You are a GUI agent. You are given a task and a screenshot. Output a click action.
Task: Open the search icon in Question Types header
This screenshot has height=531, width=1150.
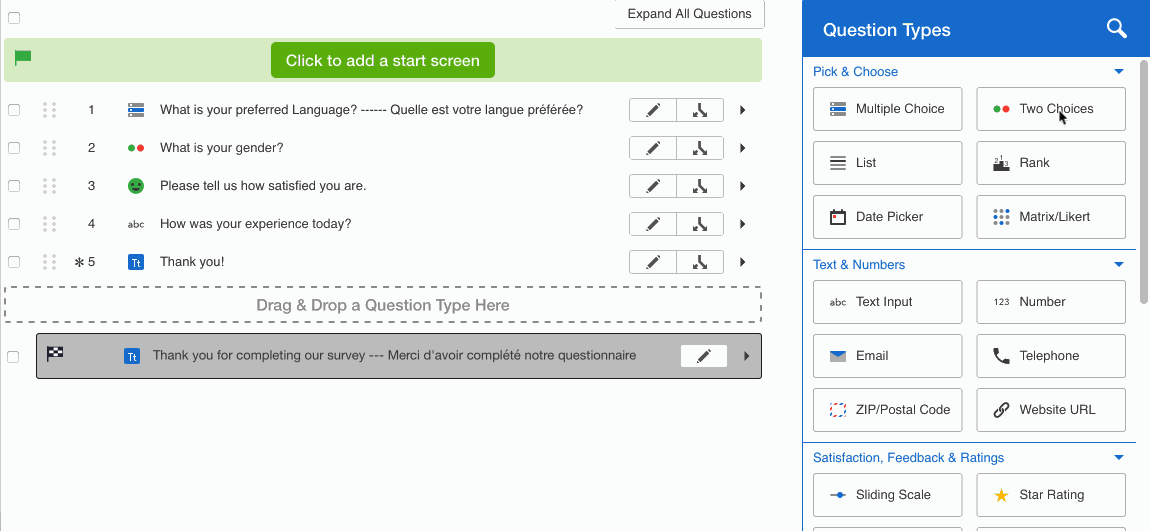[1116, 29]
